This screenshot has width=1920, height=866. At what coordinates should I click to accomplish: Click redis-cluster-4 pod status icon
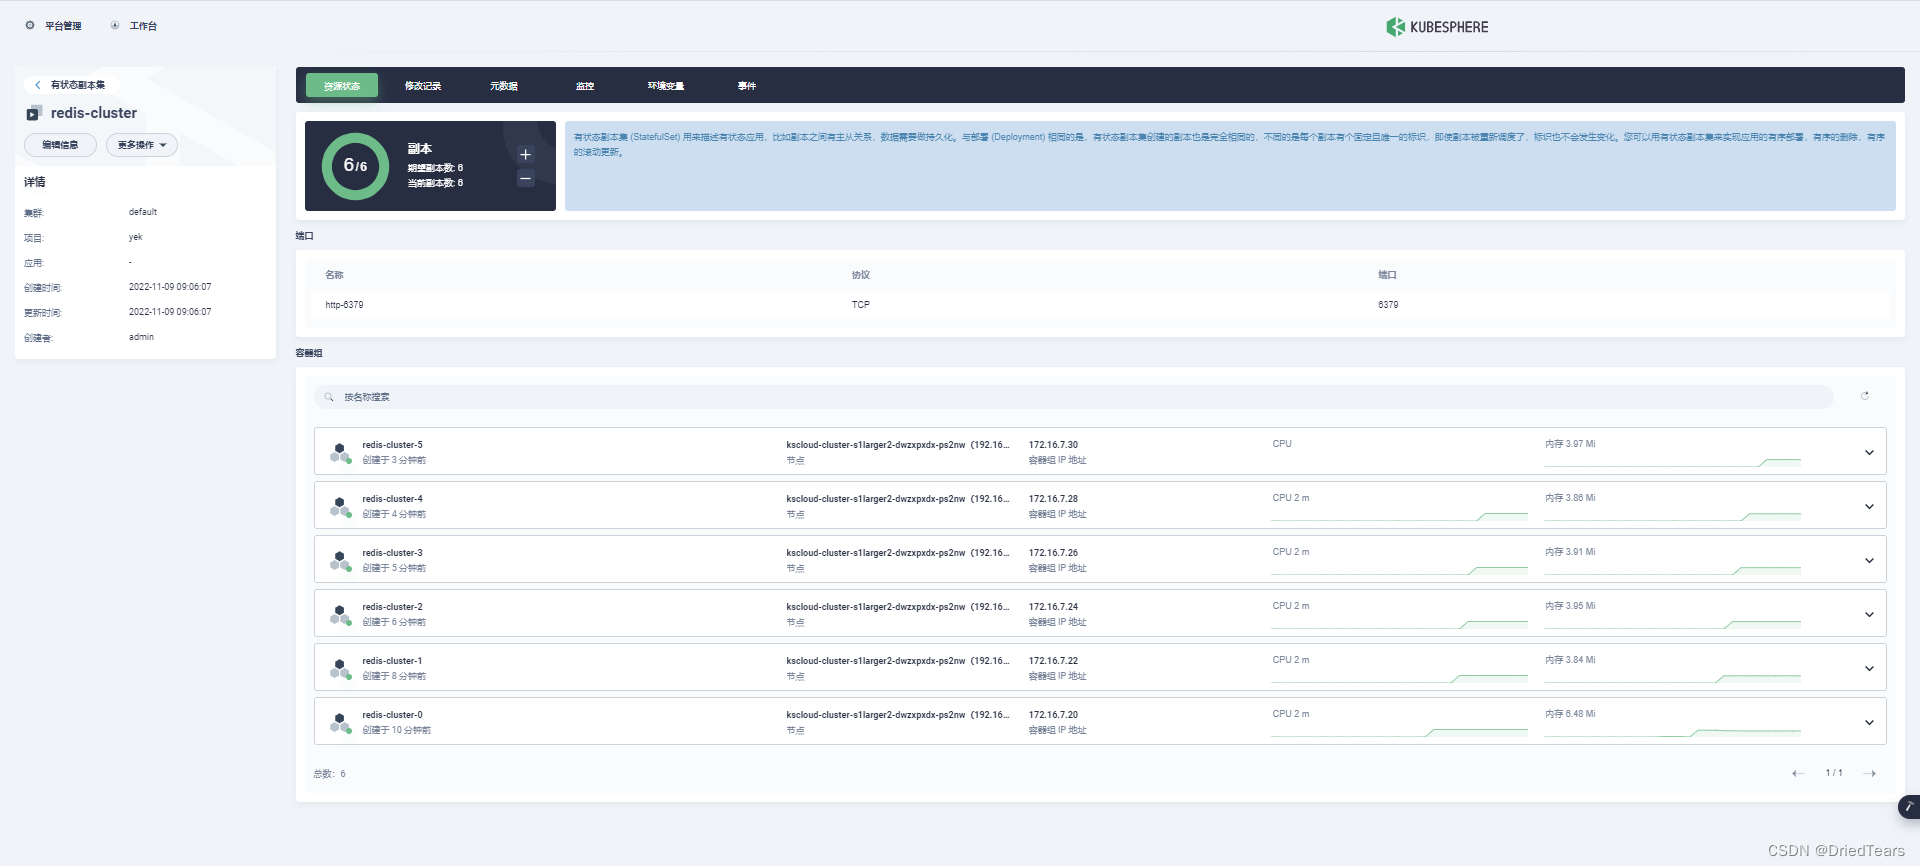click(340, 507)
